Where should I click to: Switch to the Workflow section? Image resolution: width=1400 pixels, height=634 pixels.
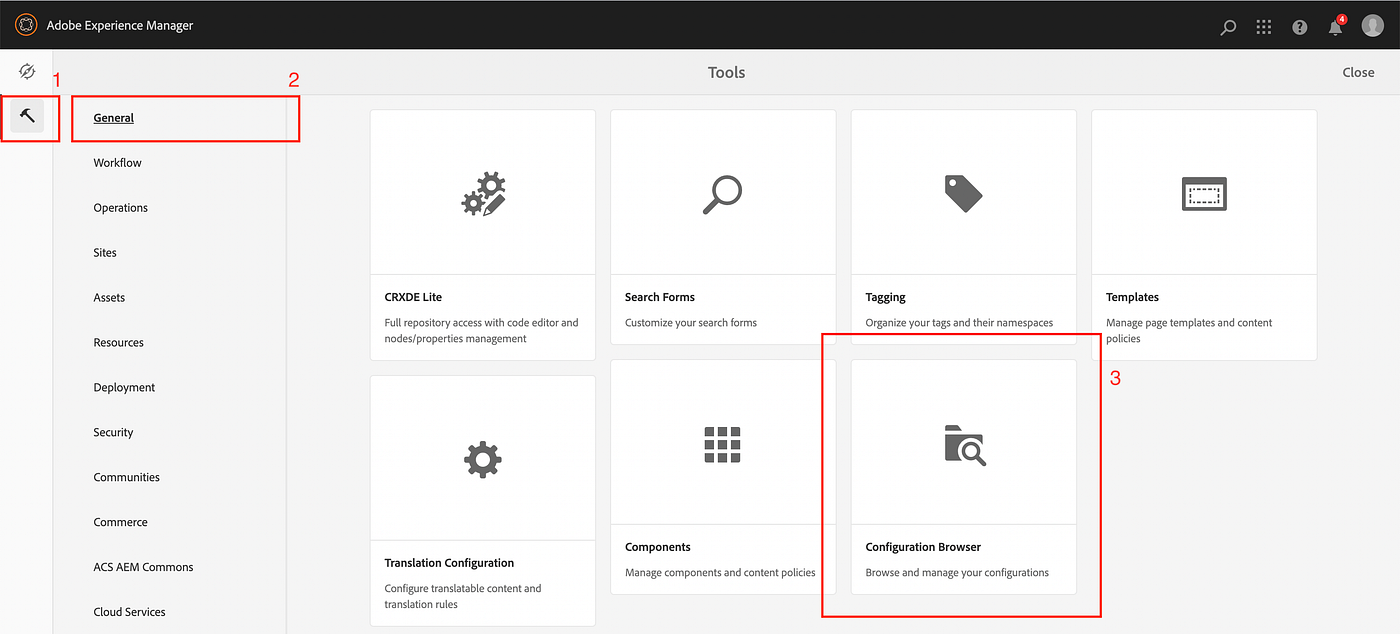click(116, 162)
